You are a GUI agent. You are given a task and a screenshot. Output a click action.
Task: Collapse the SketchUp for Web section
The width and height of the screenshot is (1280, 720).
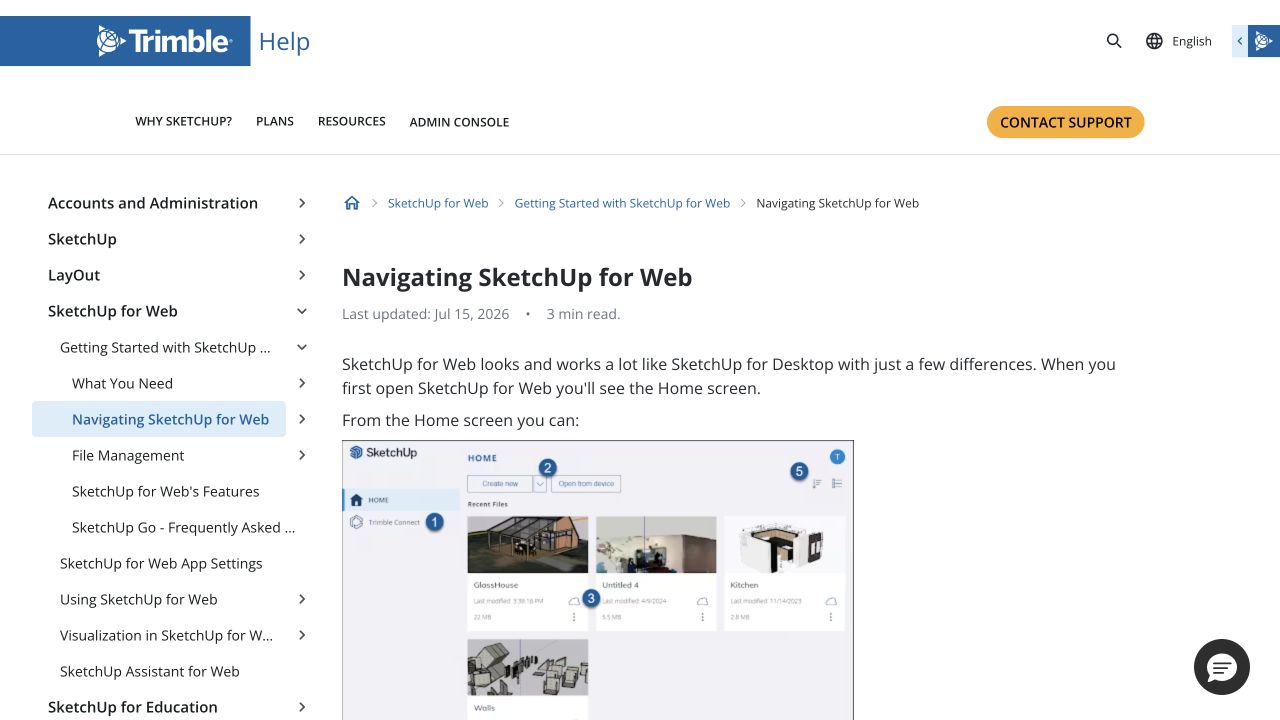pyautogui.click(x=302, y=311)
